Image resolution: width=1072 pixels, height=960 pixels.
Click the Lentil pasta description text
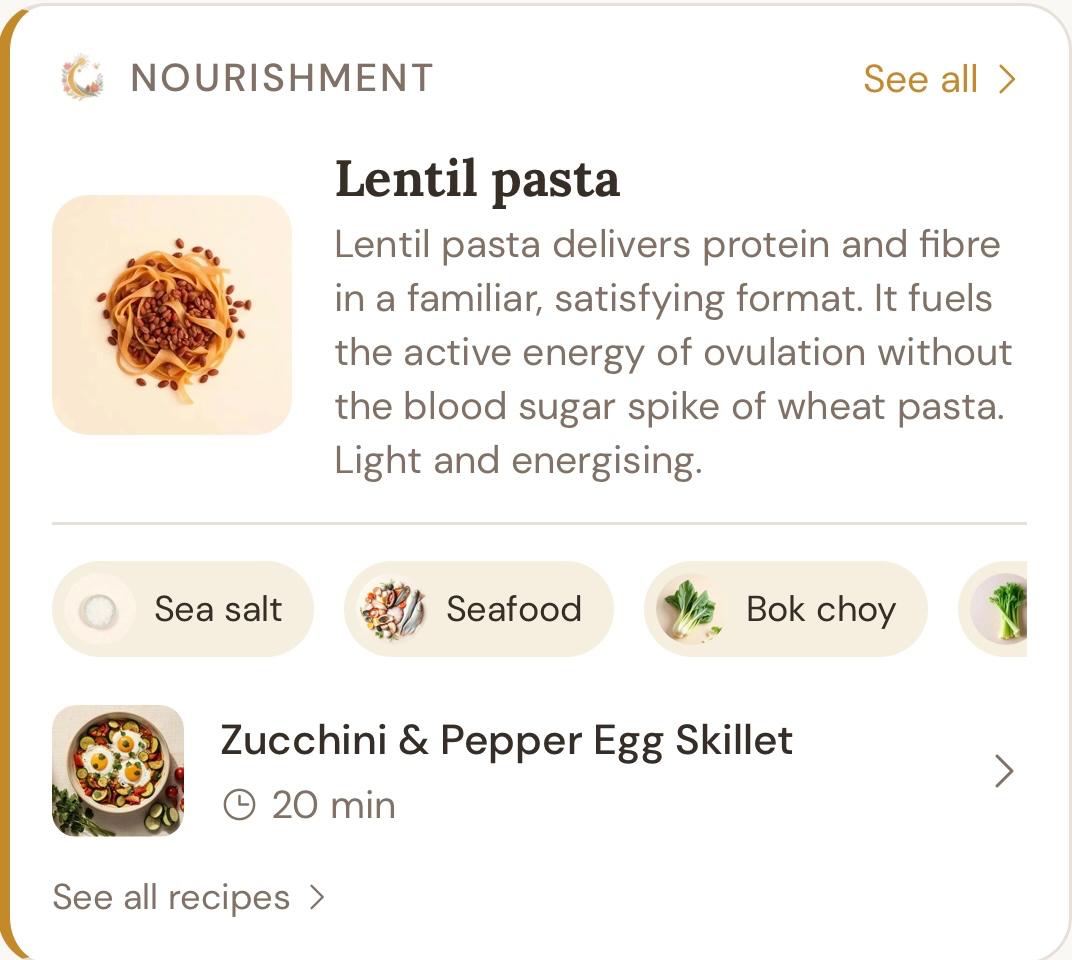673,352
